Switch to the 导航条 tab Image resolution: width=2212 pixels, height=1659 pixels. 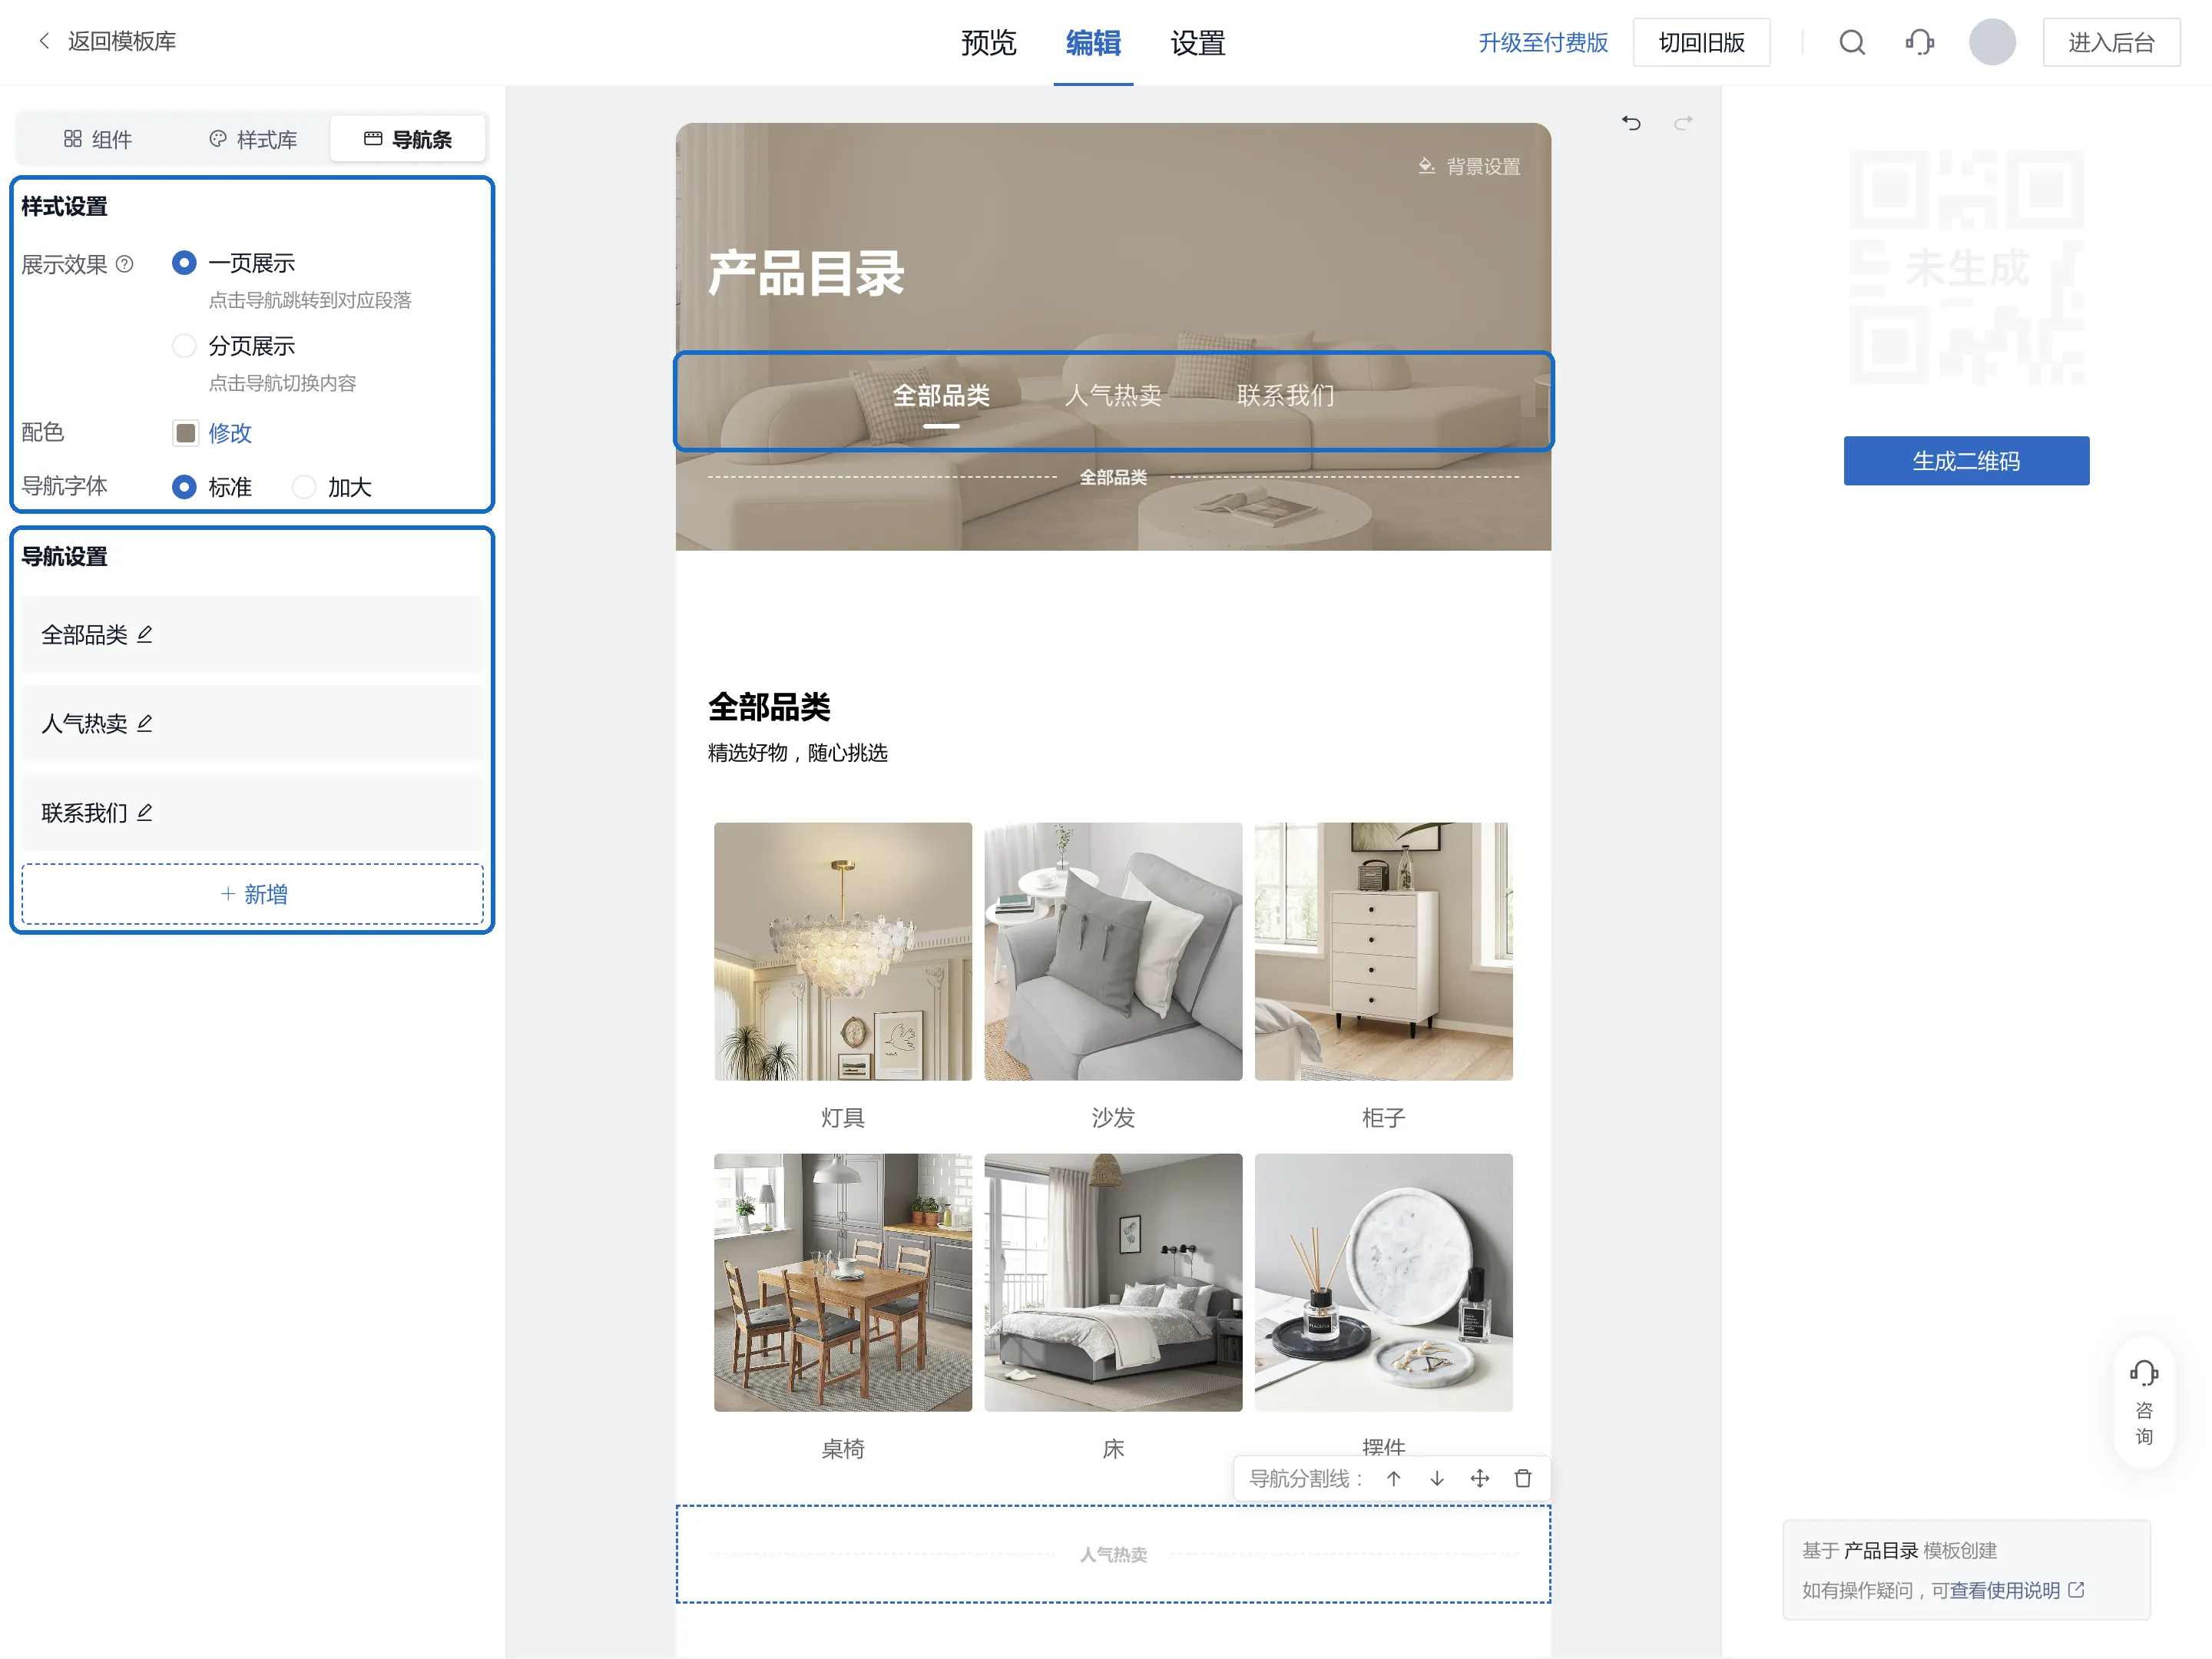point(408,139)
